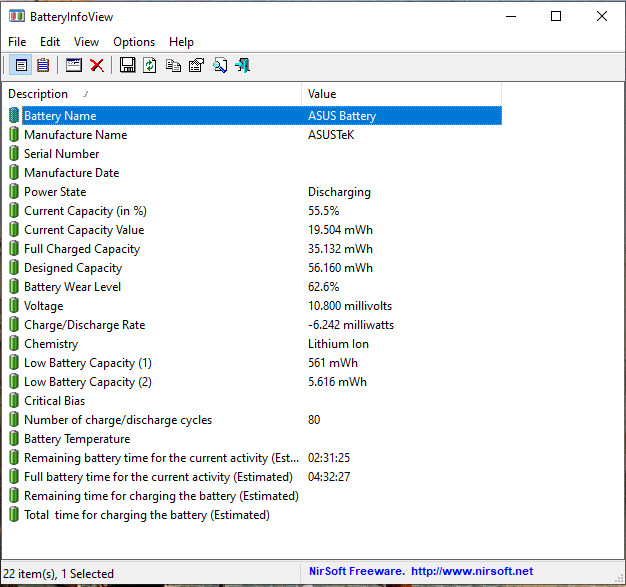Save selected items with the floppy disk icon

tap(127, 65)
